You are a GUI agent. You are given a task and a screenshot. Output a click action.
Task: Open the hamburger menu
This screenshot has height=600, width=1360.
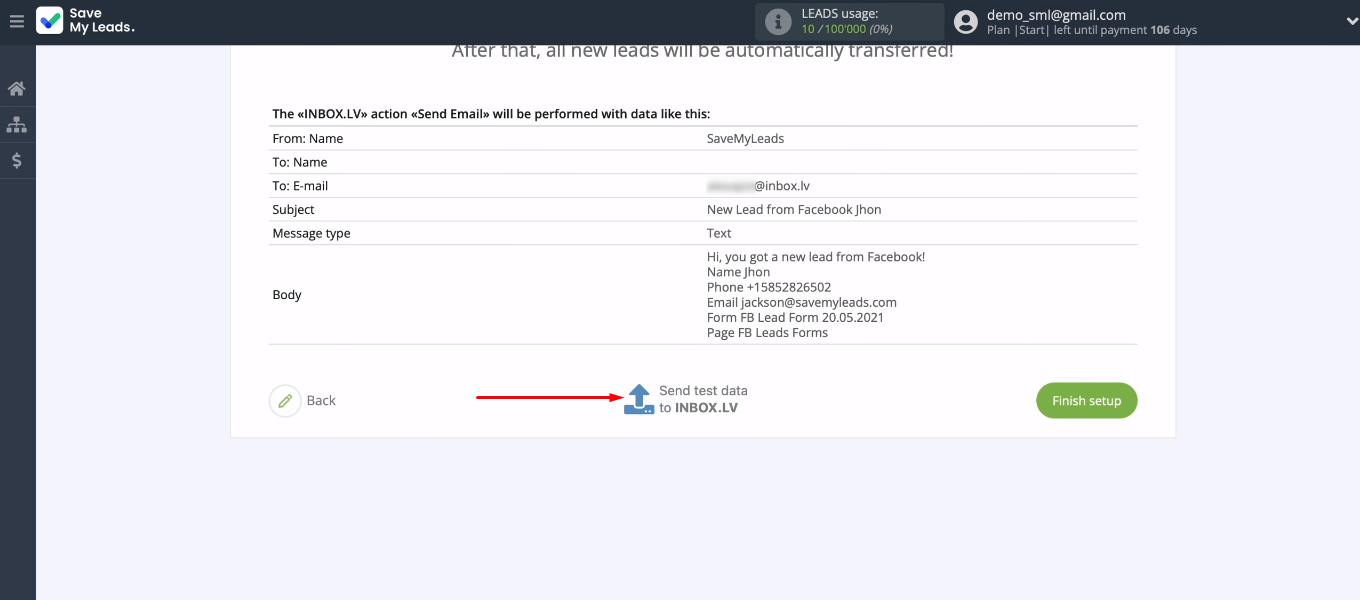coord(17,21)
